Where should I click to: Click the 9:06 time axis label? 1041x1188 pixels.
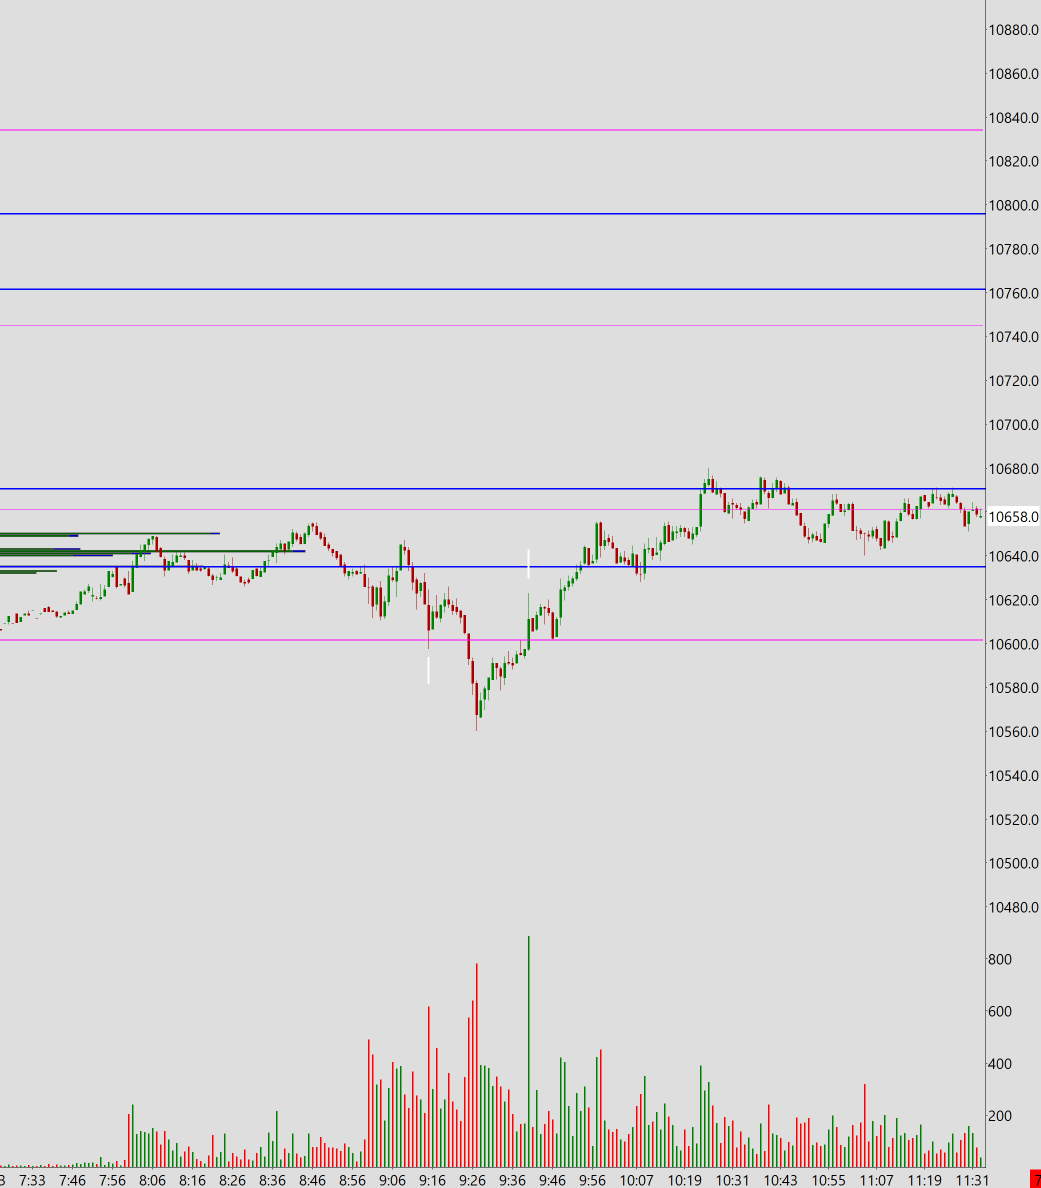coord(392,1180)
